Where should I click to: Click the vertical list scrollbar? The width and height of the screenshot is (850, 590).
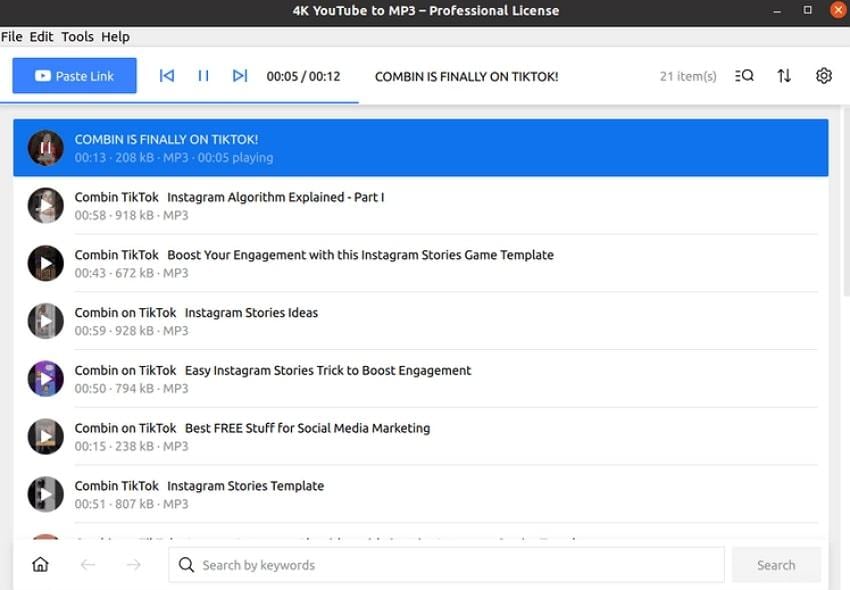tap(846, 202)
